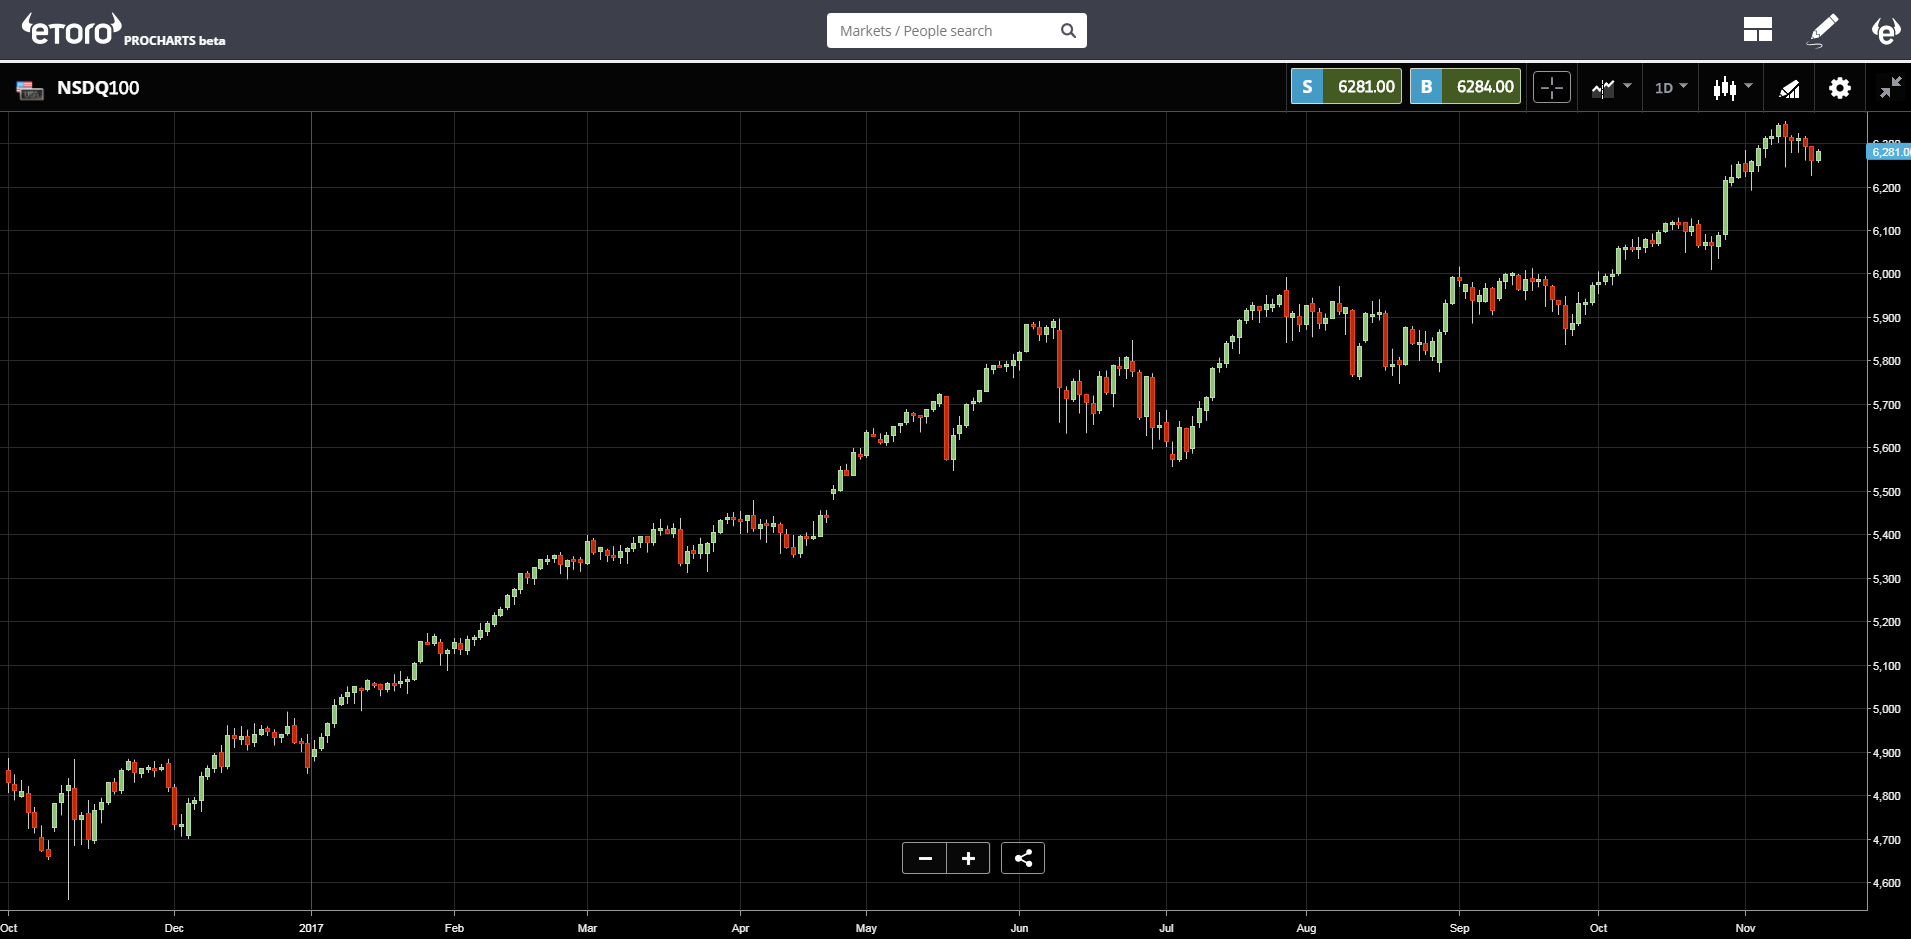Click the May label on time axis
Image resolution: width=1911 pixels, height=939 pixels.
(866, 928)
